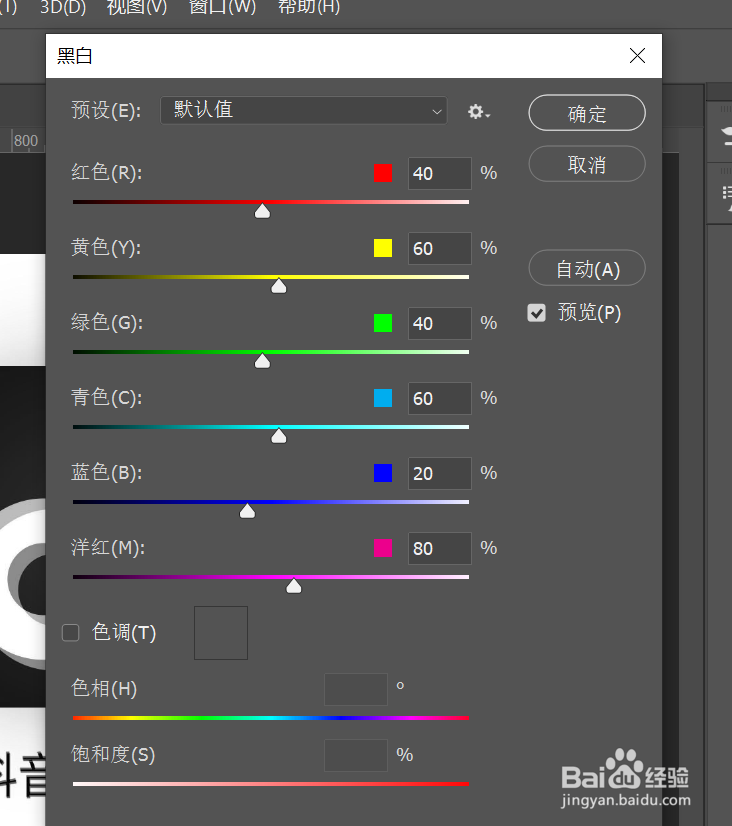The image size is (732, 826).
Task: Click the 色相(H) hue slider track
Action: coord(271,718)
